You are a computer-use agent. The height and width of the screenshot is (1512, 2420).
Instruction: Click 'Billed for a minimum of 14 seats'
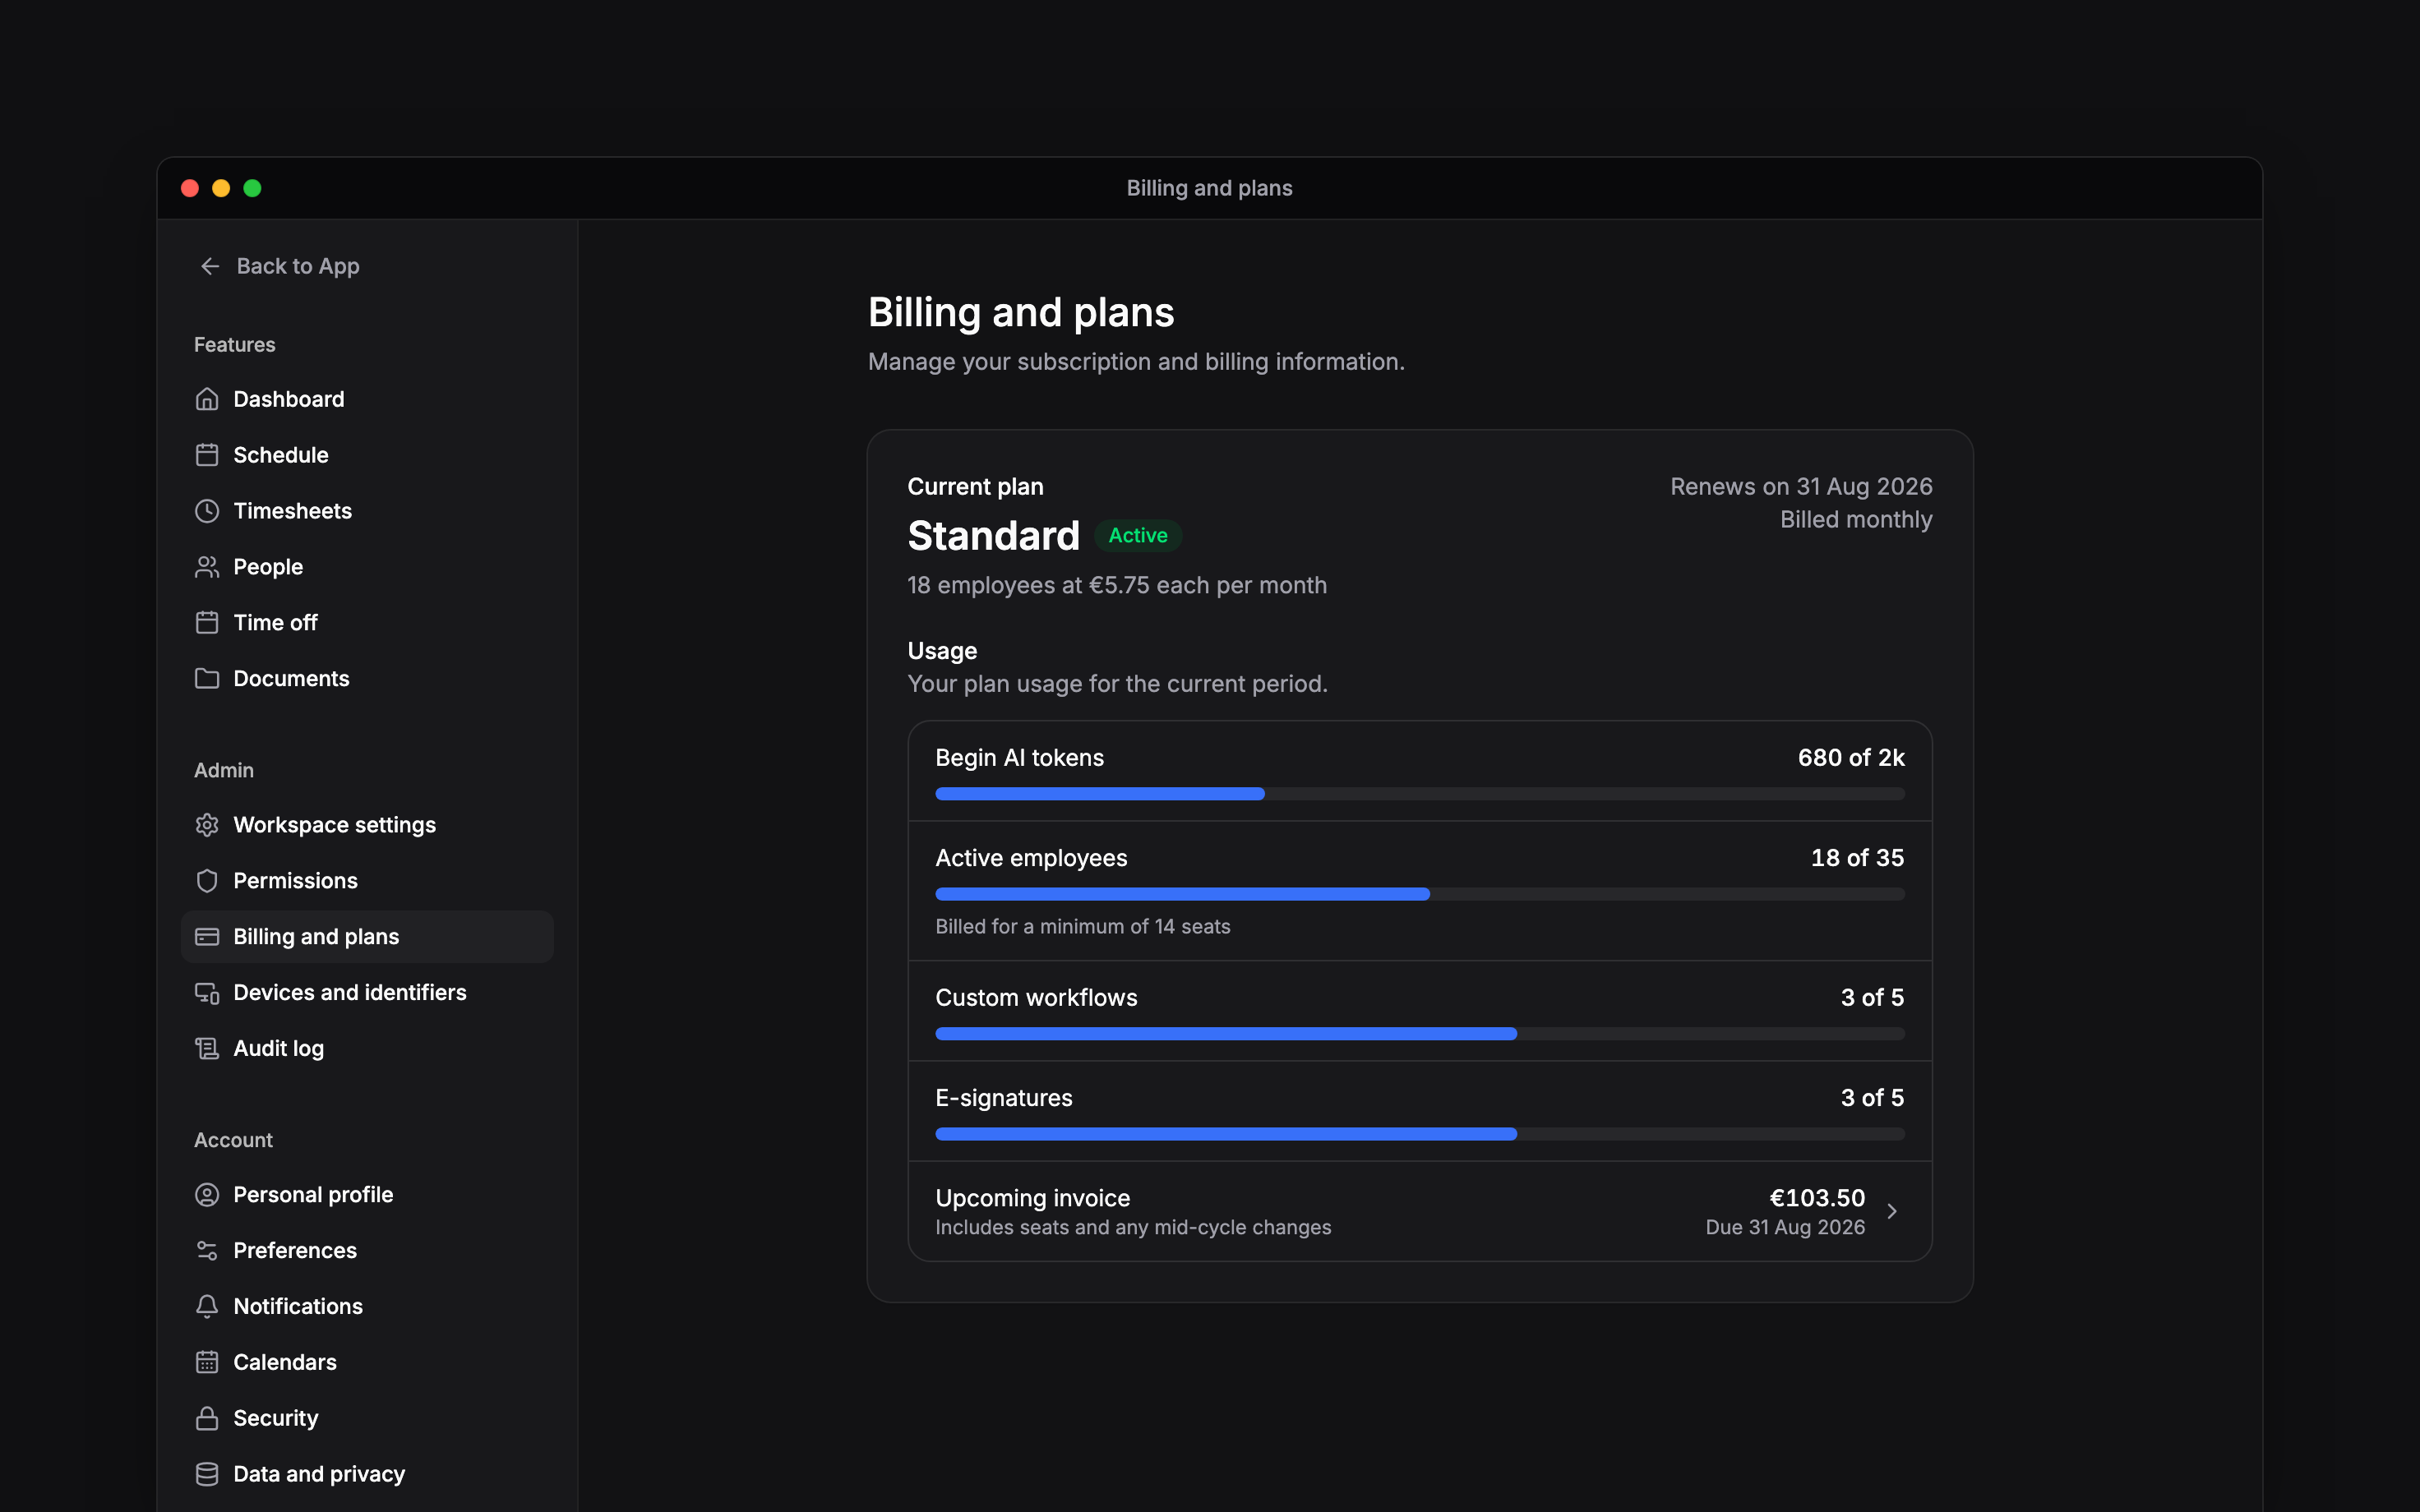pos(1083,927)
